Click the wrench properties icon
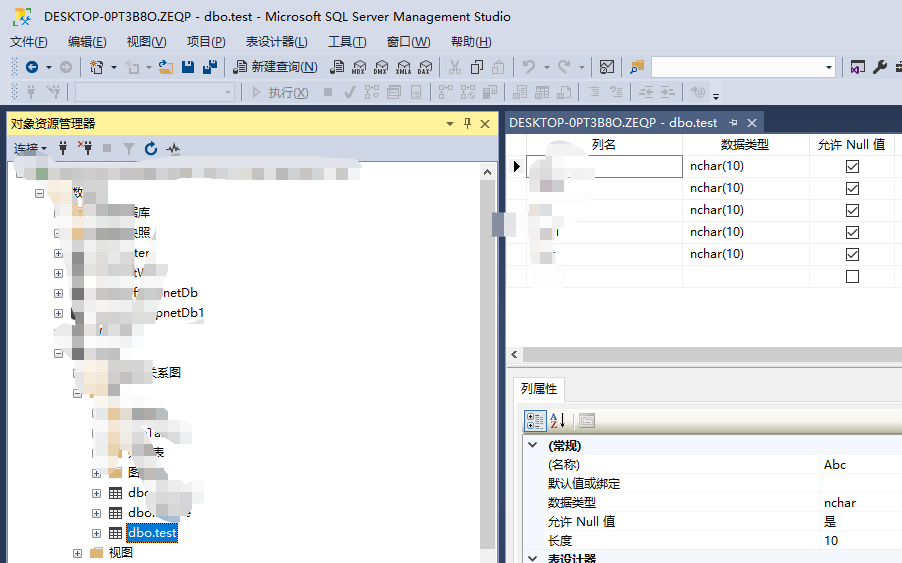 pos(880,67)
